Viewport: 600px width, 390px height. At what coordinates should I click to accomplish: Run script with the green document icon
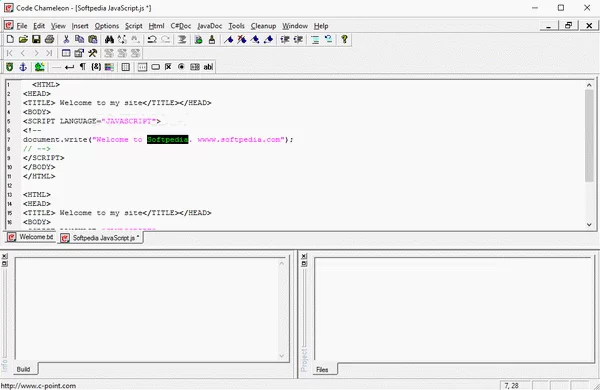198,39
